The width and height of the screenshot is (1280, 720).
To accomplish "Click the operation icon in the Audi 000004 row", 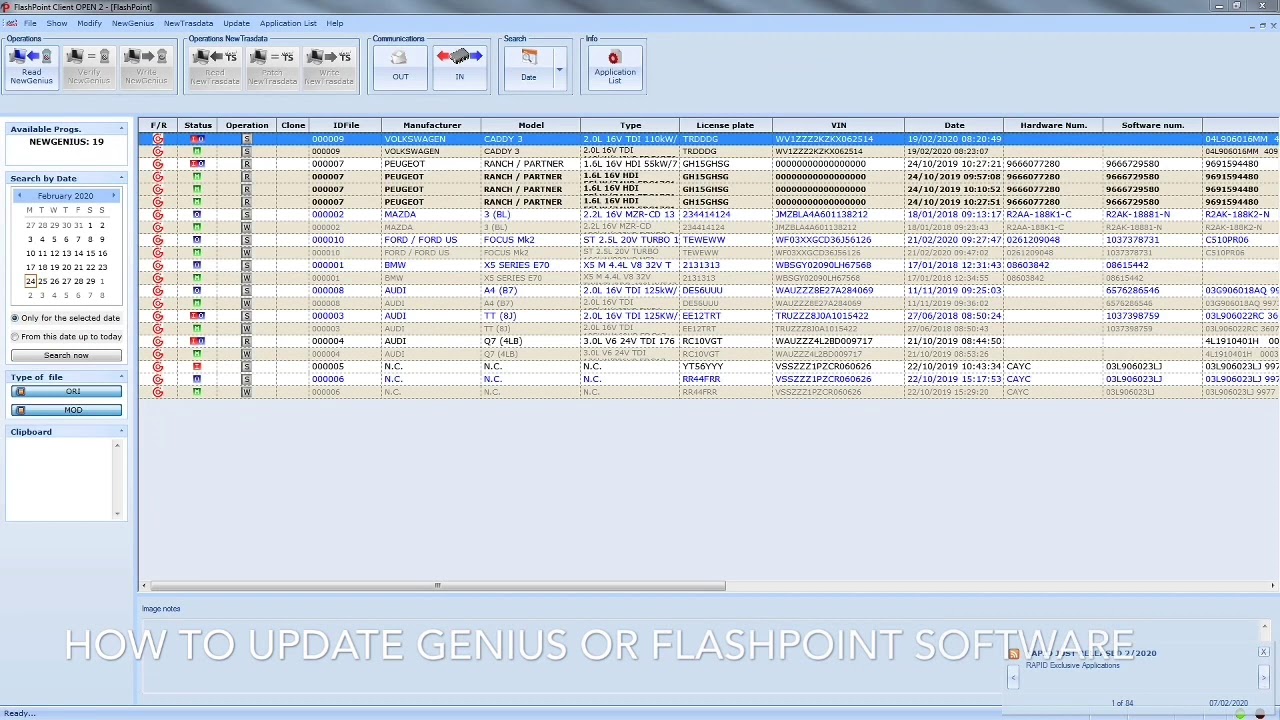I will point(247,341).
